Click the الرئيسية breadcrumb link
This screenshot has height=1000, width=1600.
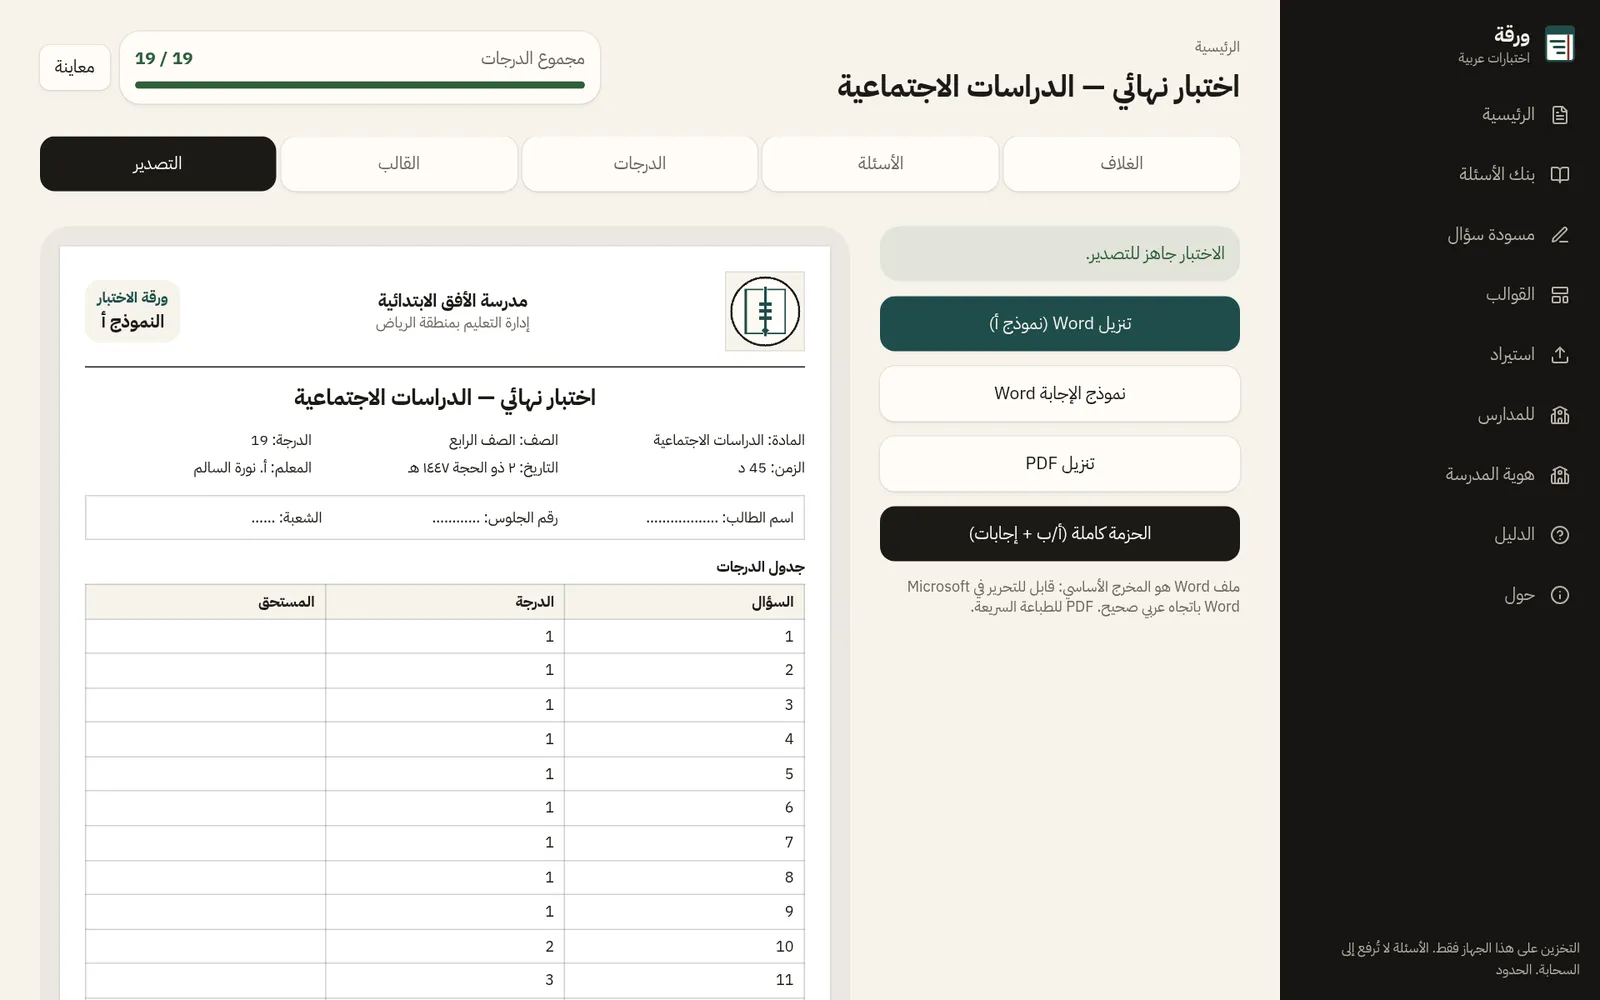[1217, 47]
